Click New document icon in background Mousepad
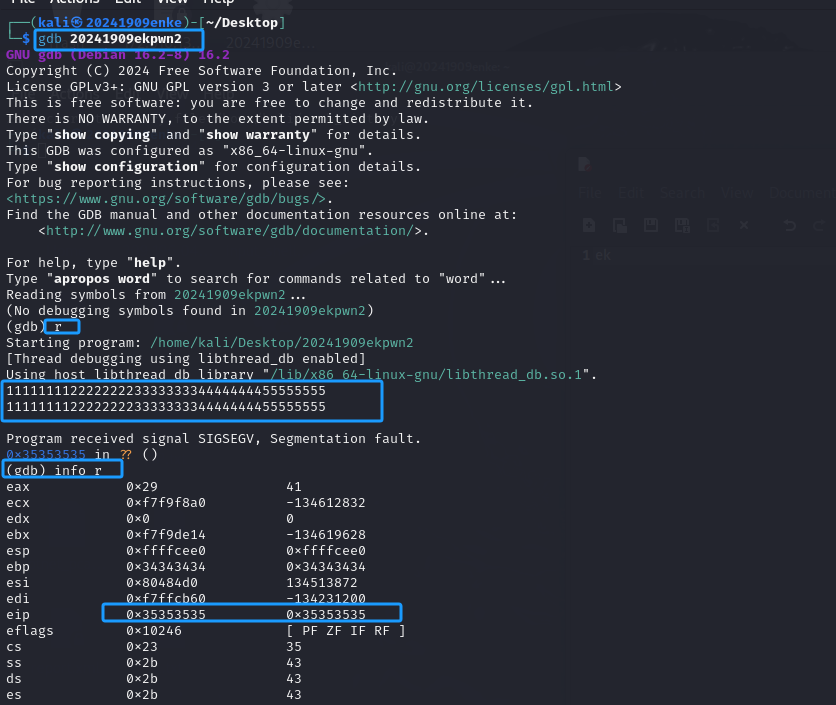 (x=589, y=225)
